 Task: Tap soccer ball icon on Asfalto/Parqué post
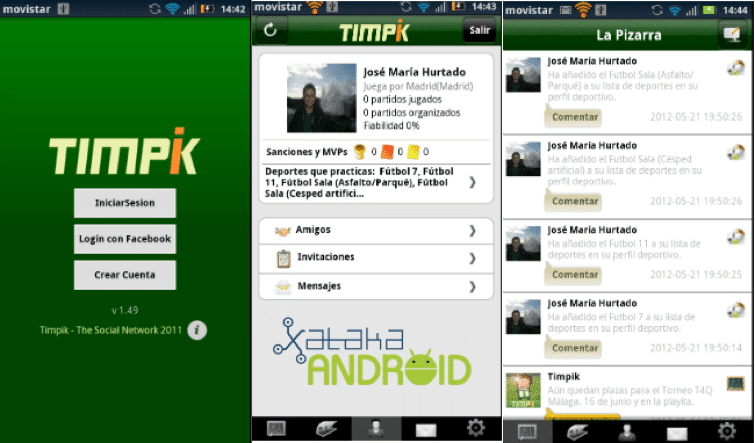(x=736, y=68)
